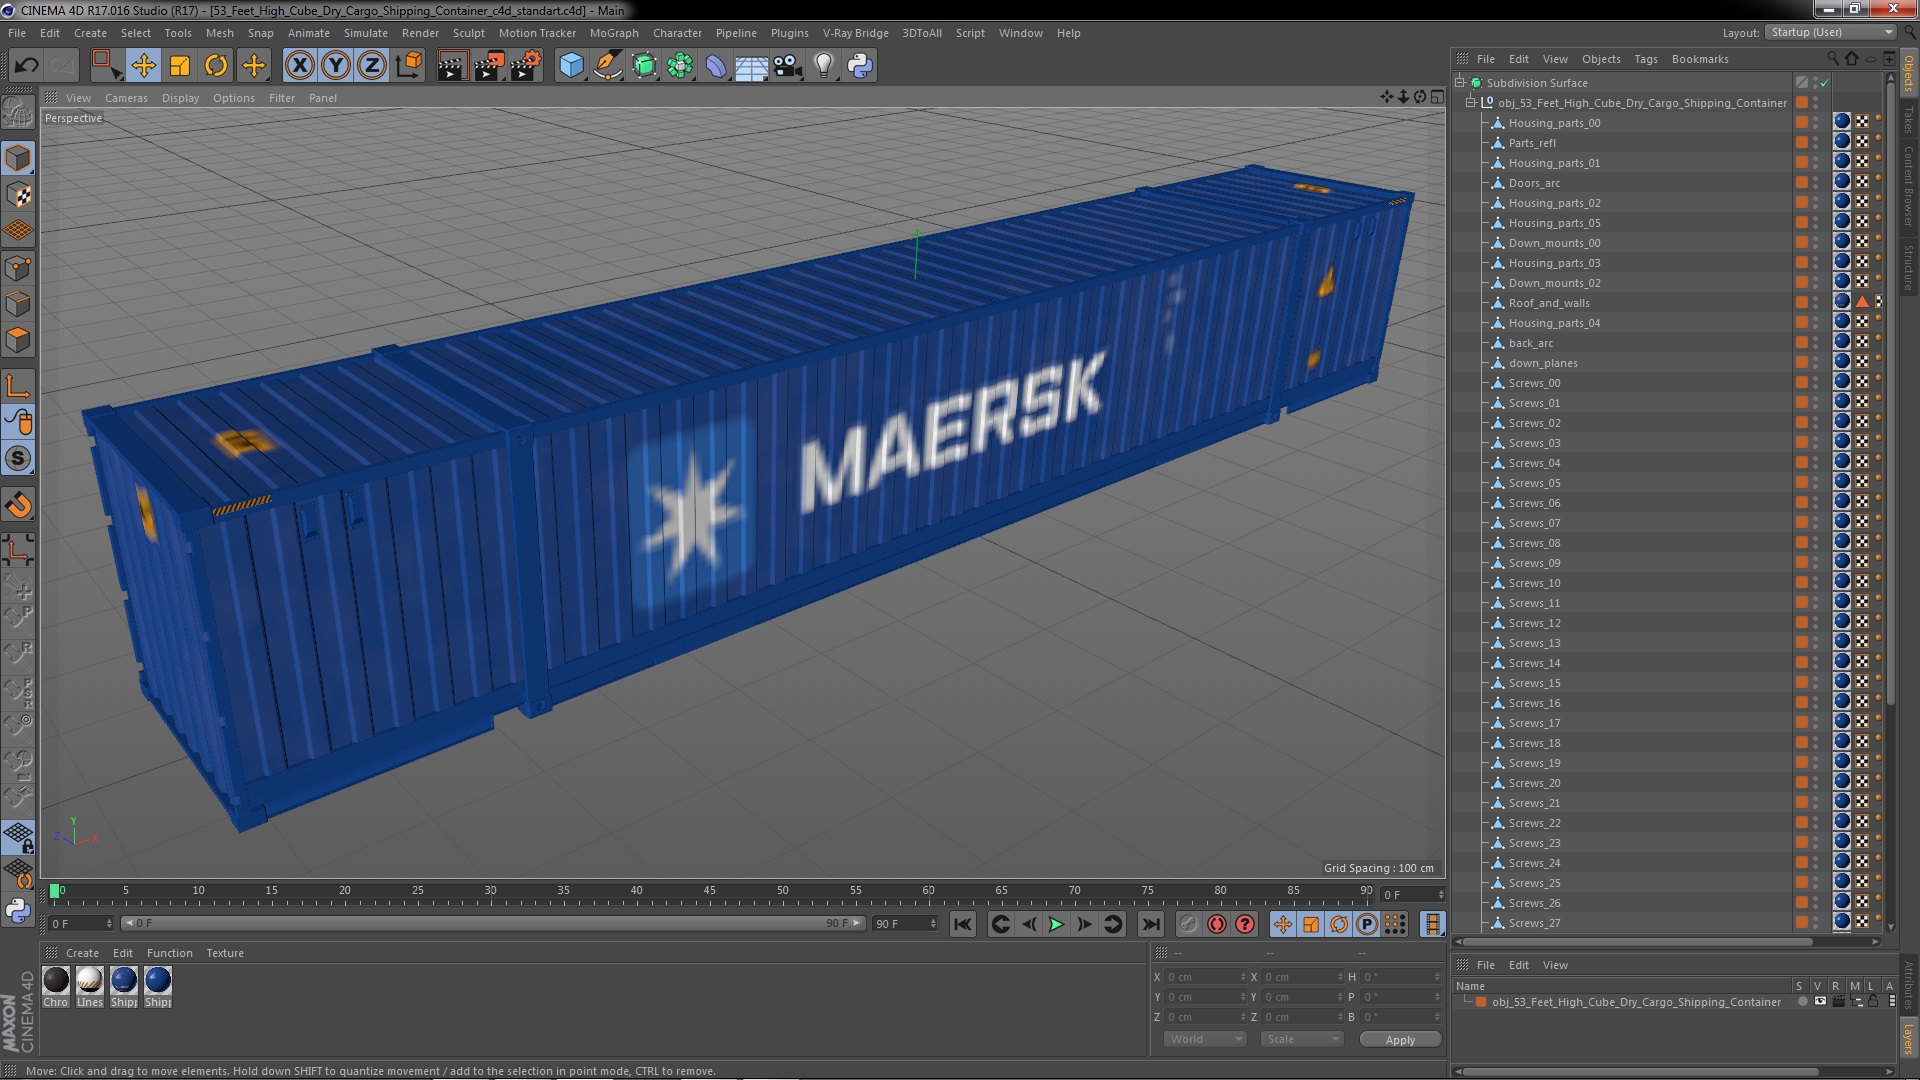Toggle Y axis lock
Viewport: 1920px width, 1080px height.
click(336, 66)
